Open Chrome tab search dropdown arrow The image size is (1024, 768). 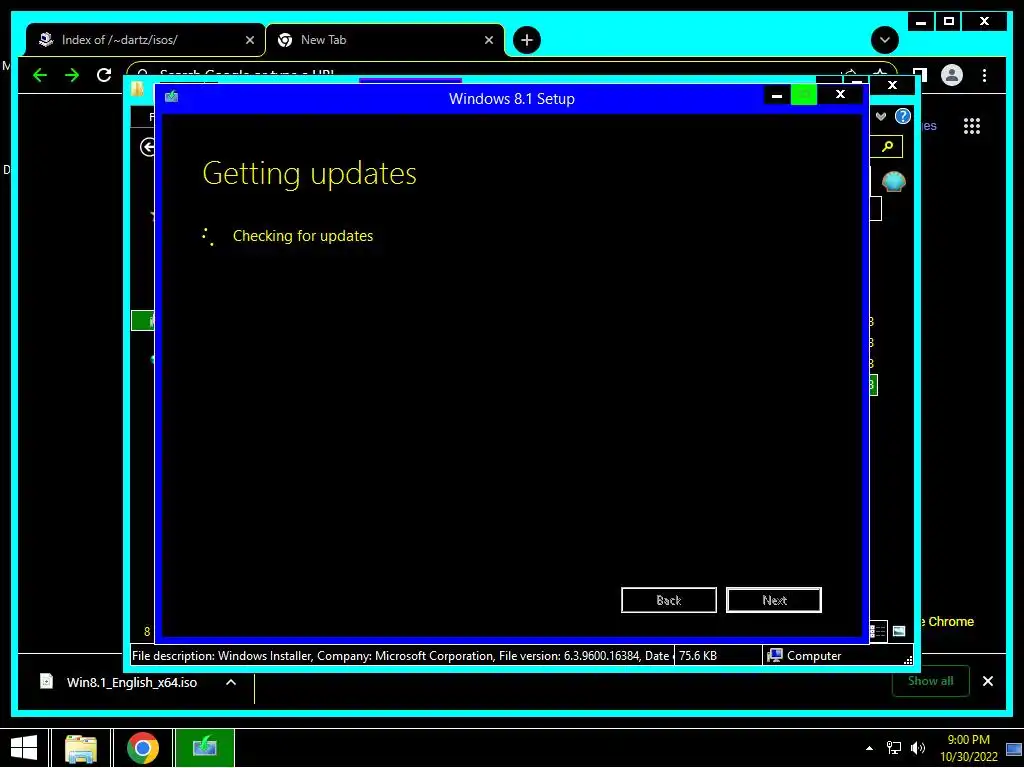tap(884, 40)
